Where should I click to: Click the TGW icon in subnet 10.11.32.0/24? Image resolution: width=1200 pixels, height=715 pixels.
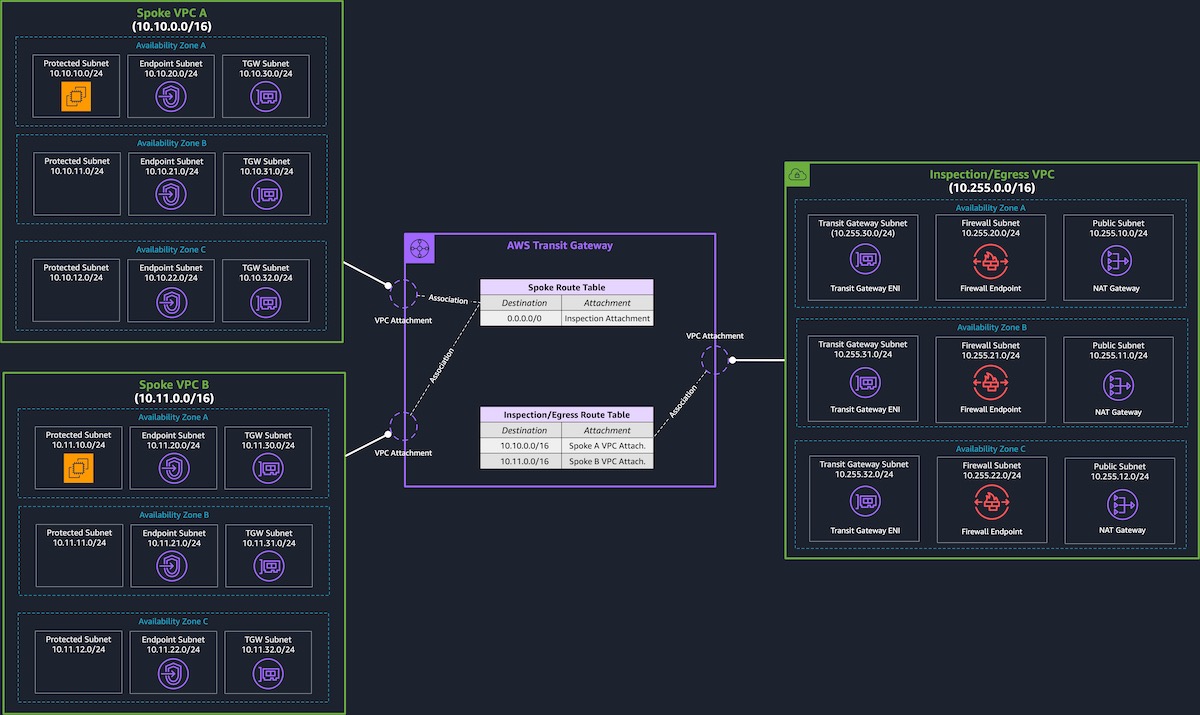(266, 672)
